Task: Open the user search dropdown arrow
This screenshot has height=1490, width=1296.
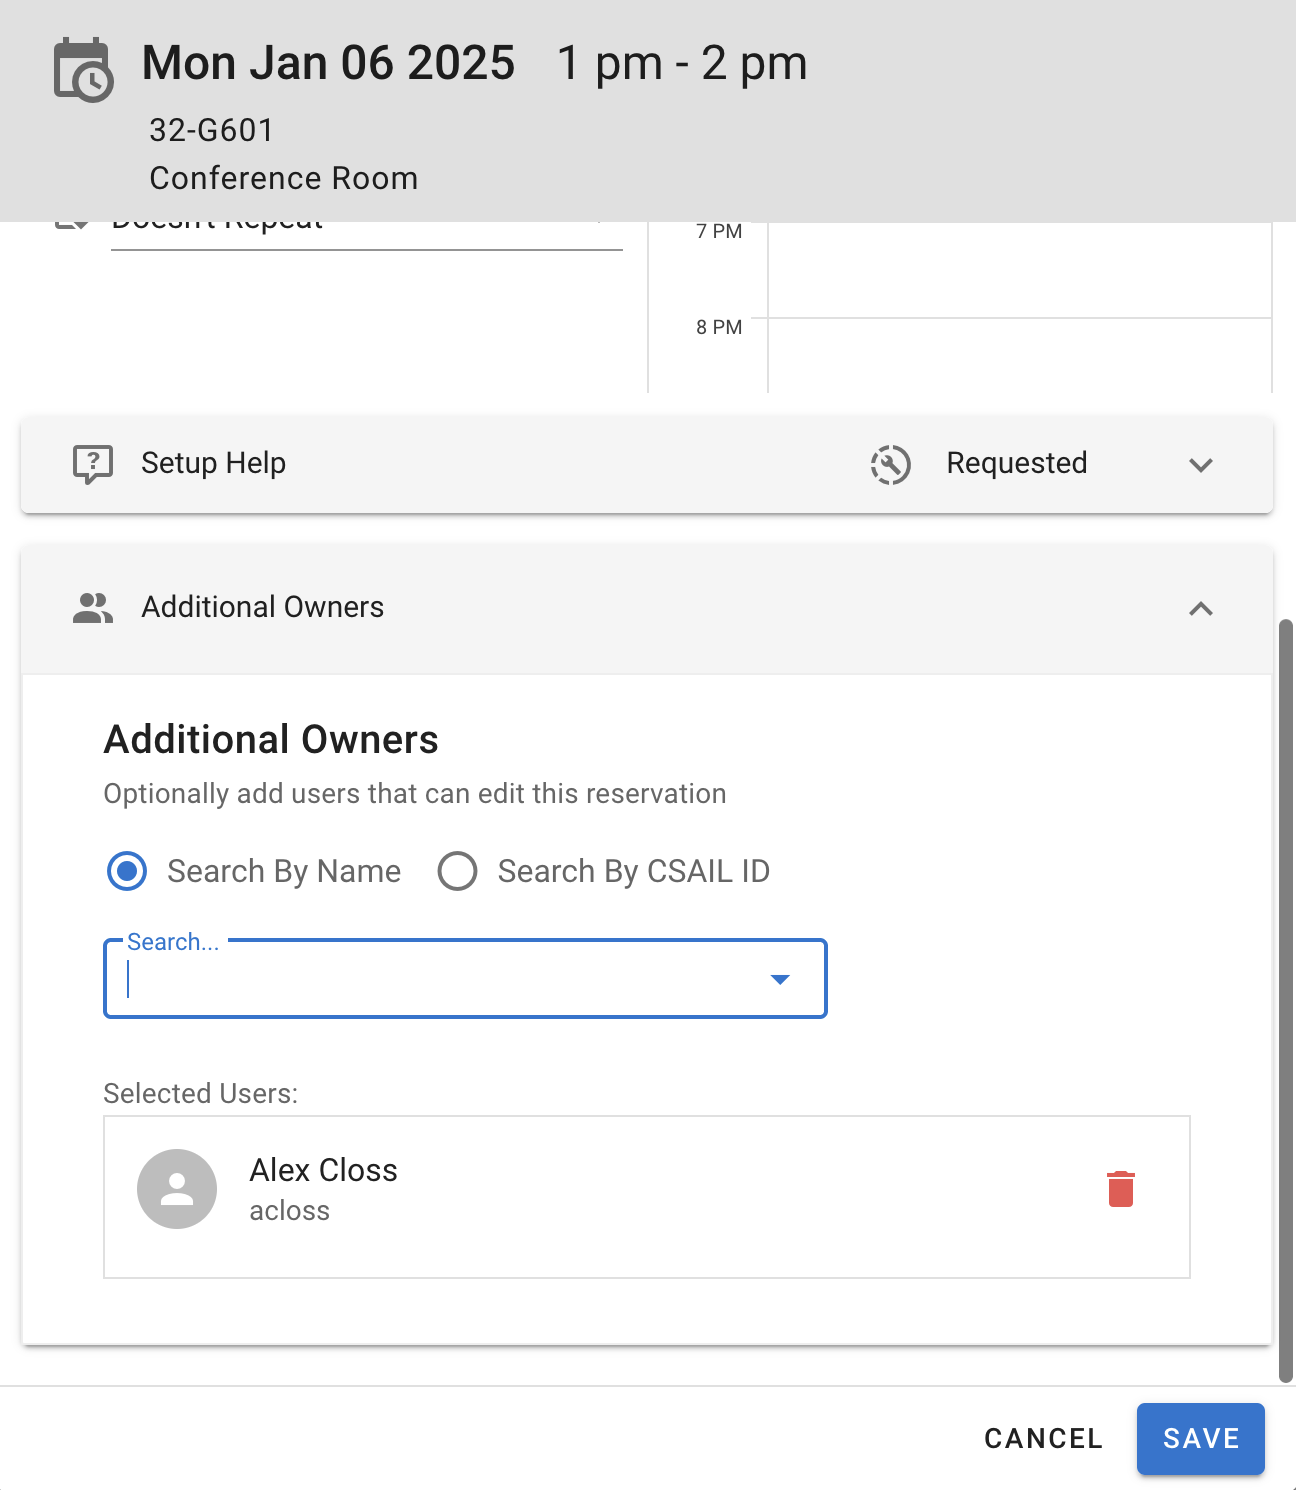Action: (x=780, y=979)
